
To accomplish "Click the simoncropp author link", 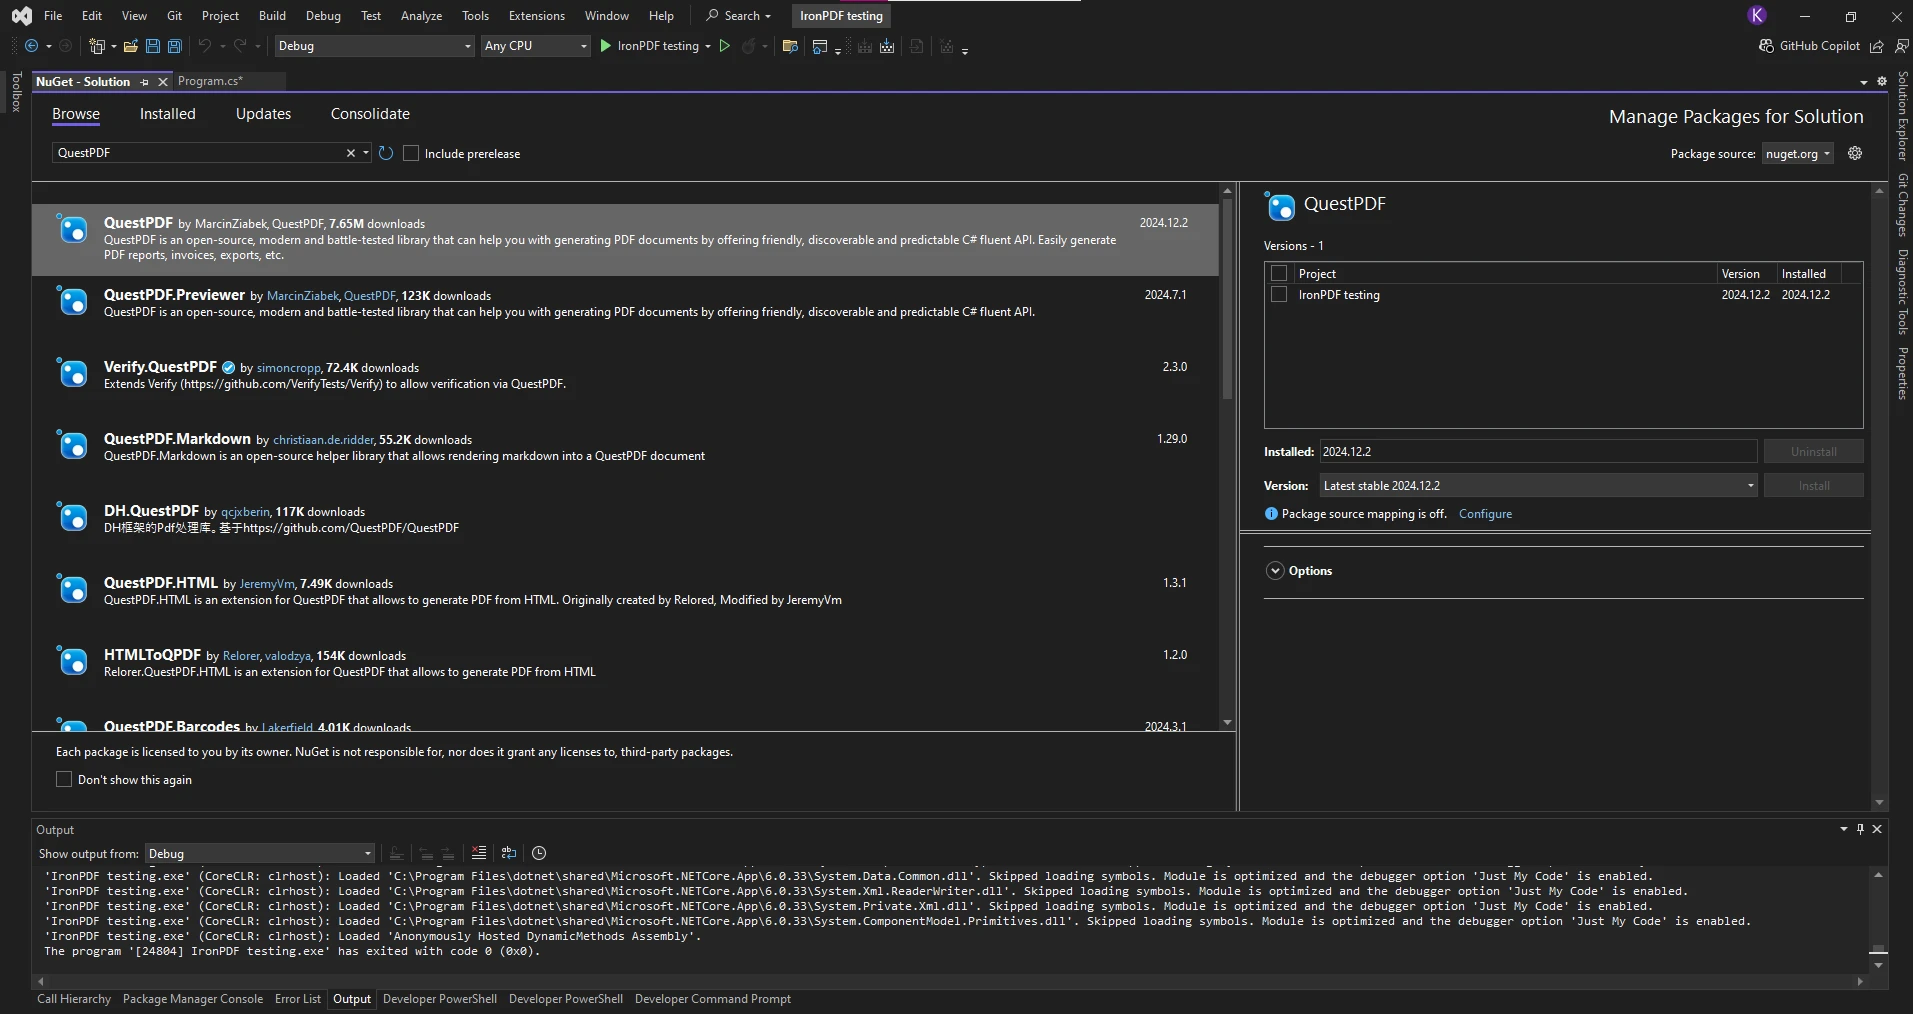I will [288, 368].
